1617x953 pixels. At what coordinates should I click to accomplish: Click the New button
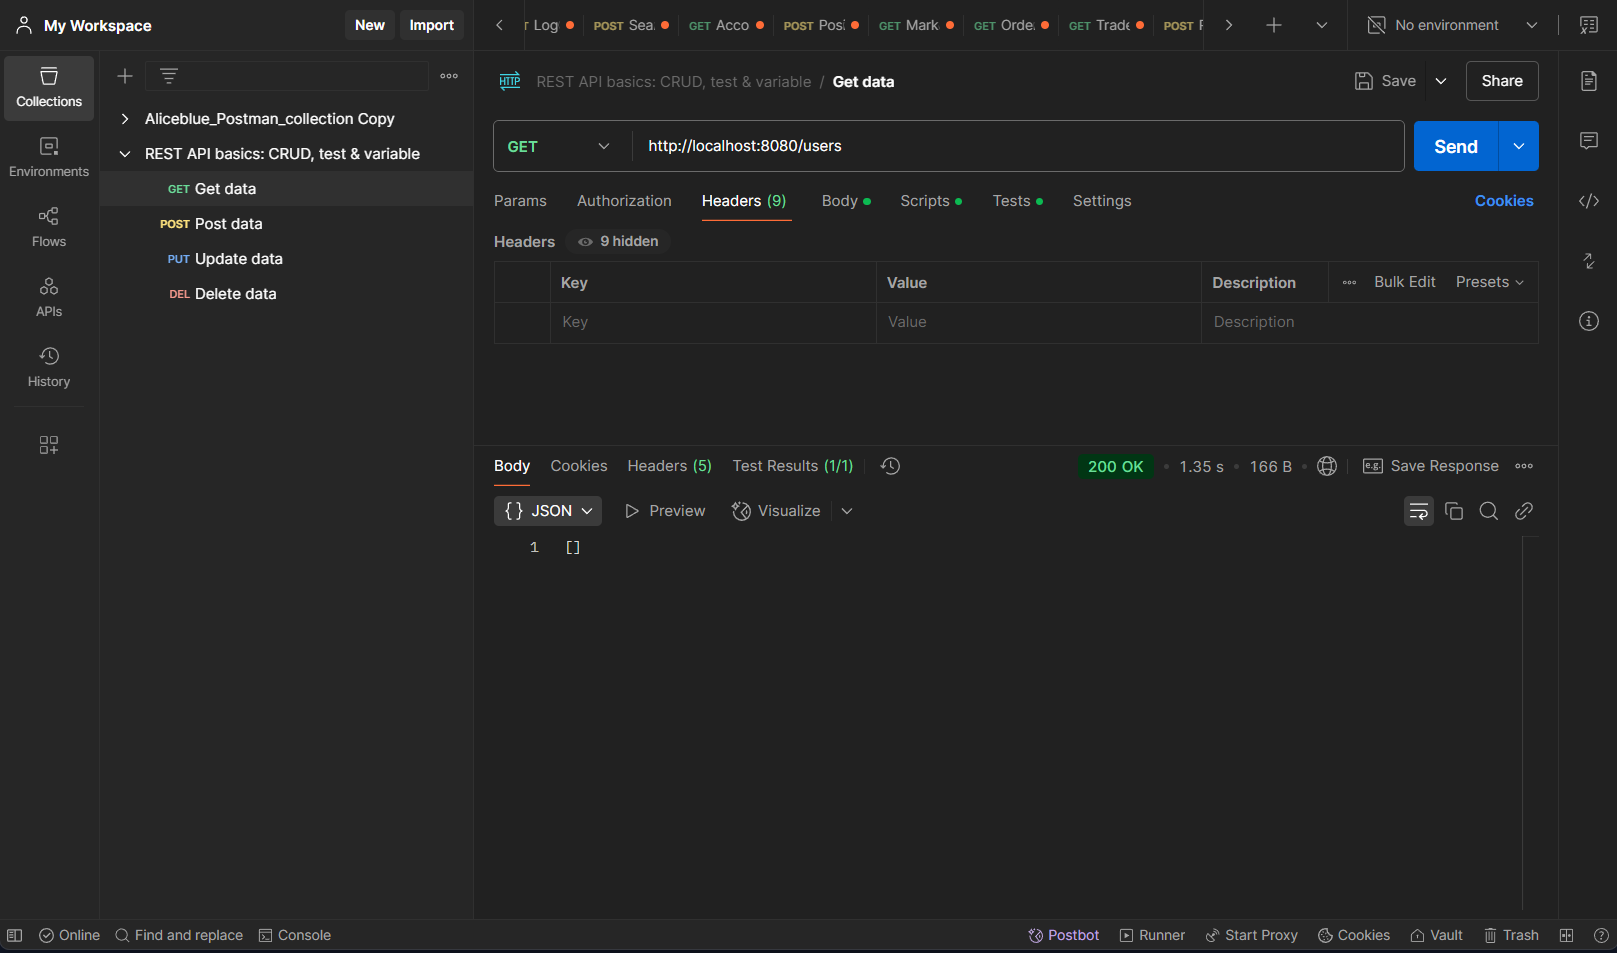[370, 25]
